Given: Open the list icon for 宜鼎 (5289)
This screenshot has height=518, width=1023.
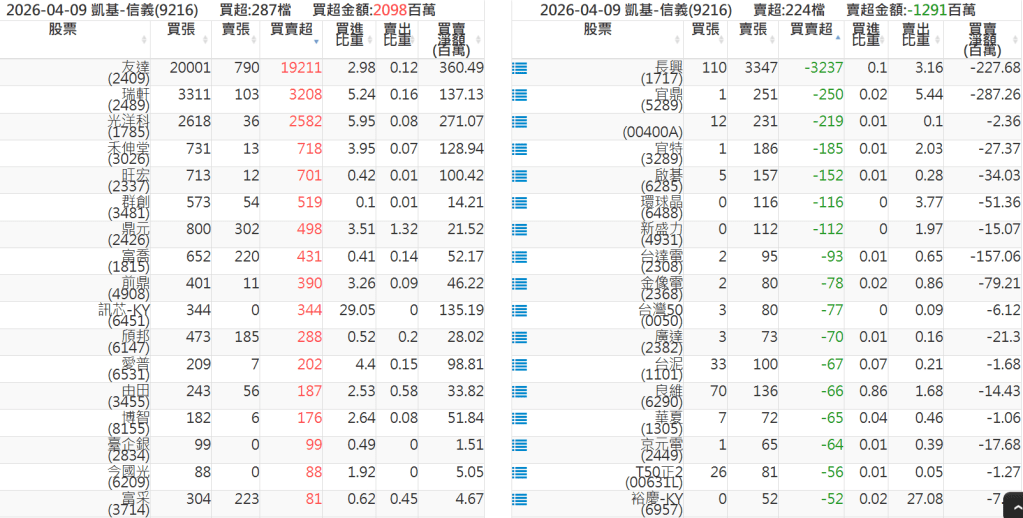Looking at the screenshot, I should click(519, 95).
